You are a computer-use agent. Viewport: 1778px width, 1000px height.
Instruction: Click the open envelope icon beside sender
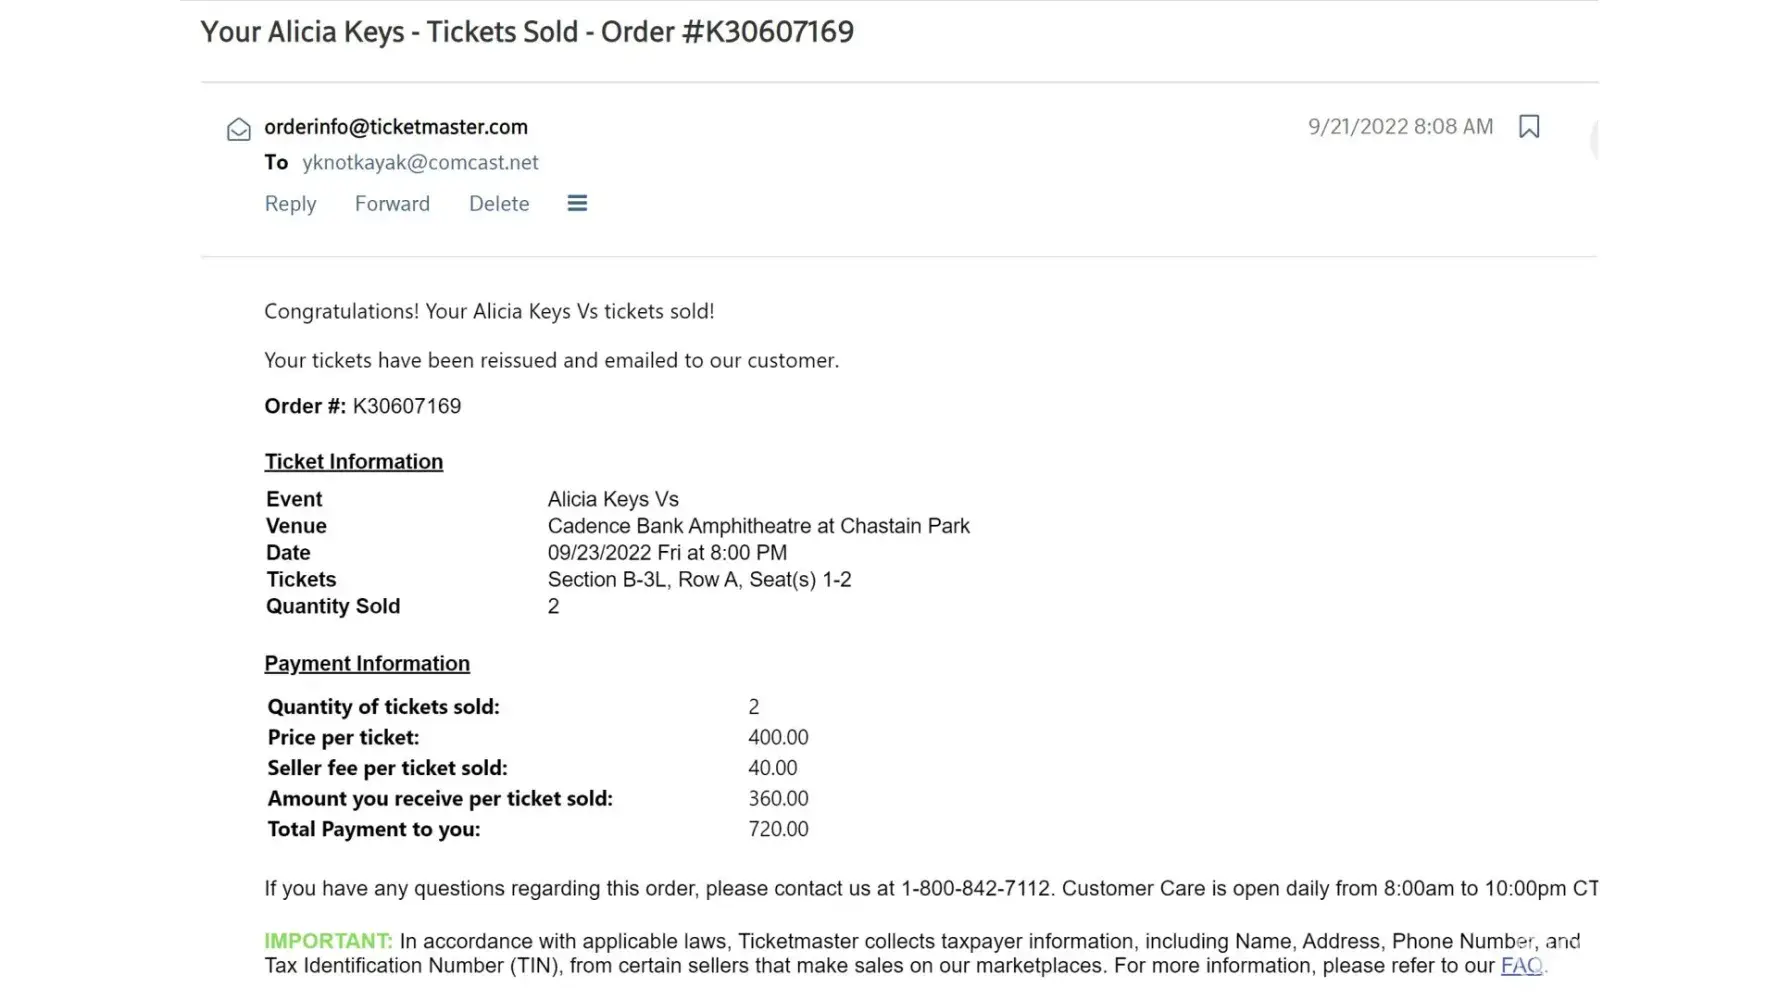[x=239, y=130]
